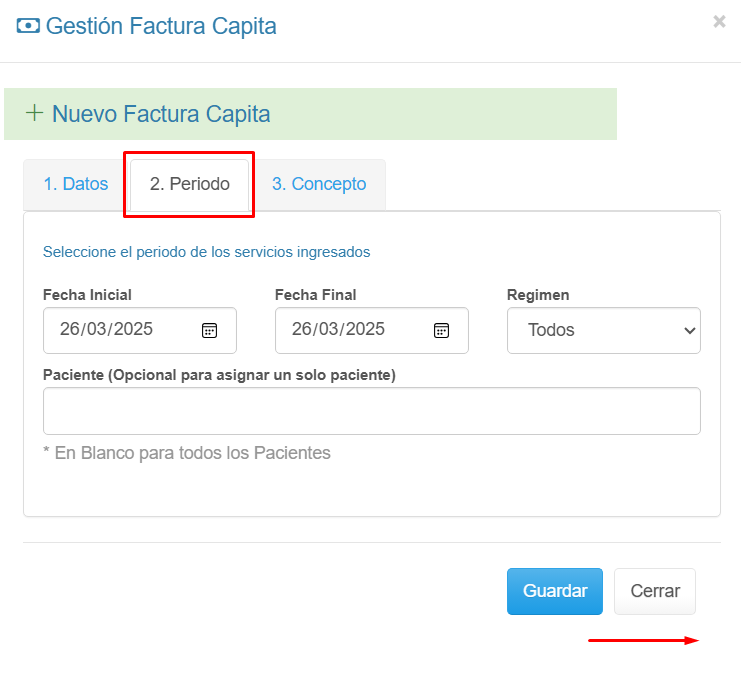Go to the 3. Concepto tab

click(x=319, y=184)
